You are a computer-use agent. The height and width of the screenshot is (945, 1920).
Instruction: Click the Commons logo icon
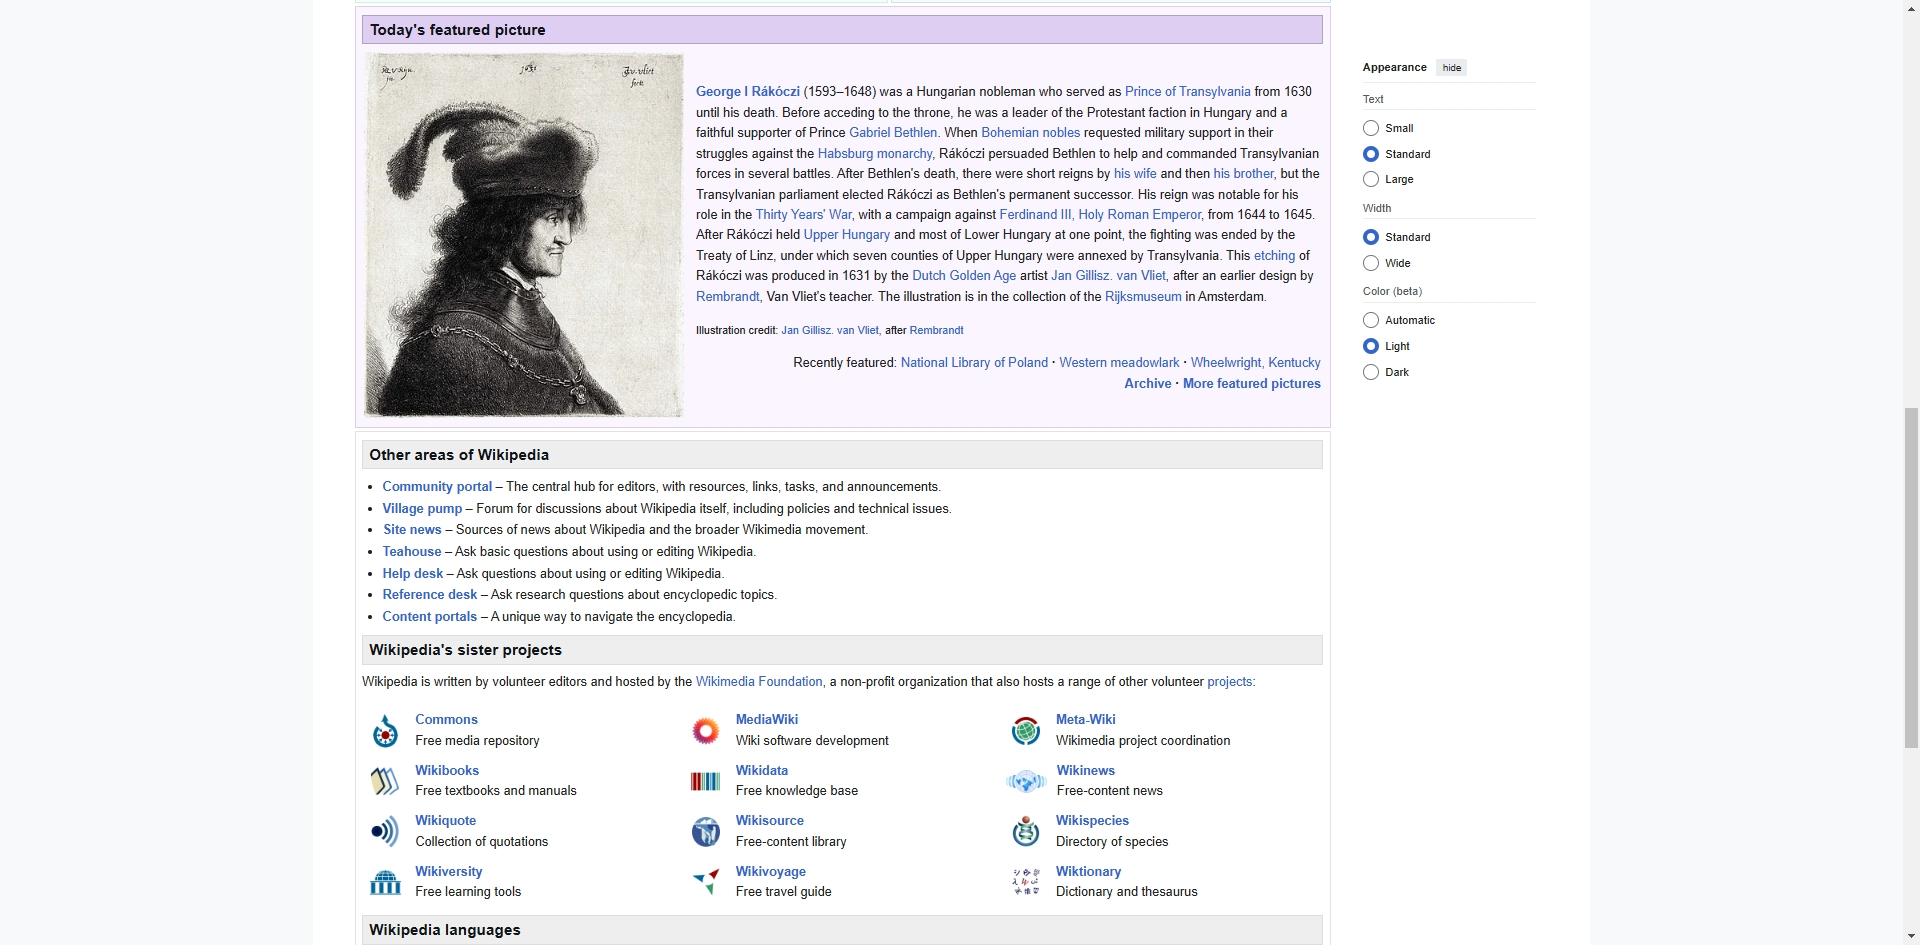pyautogui.click(x=385, y=731)
